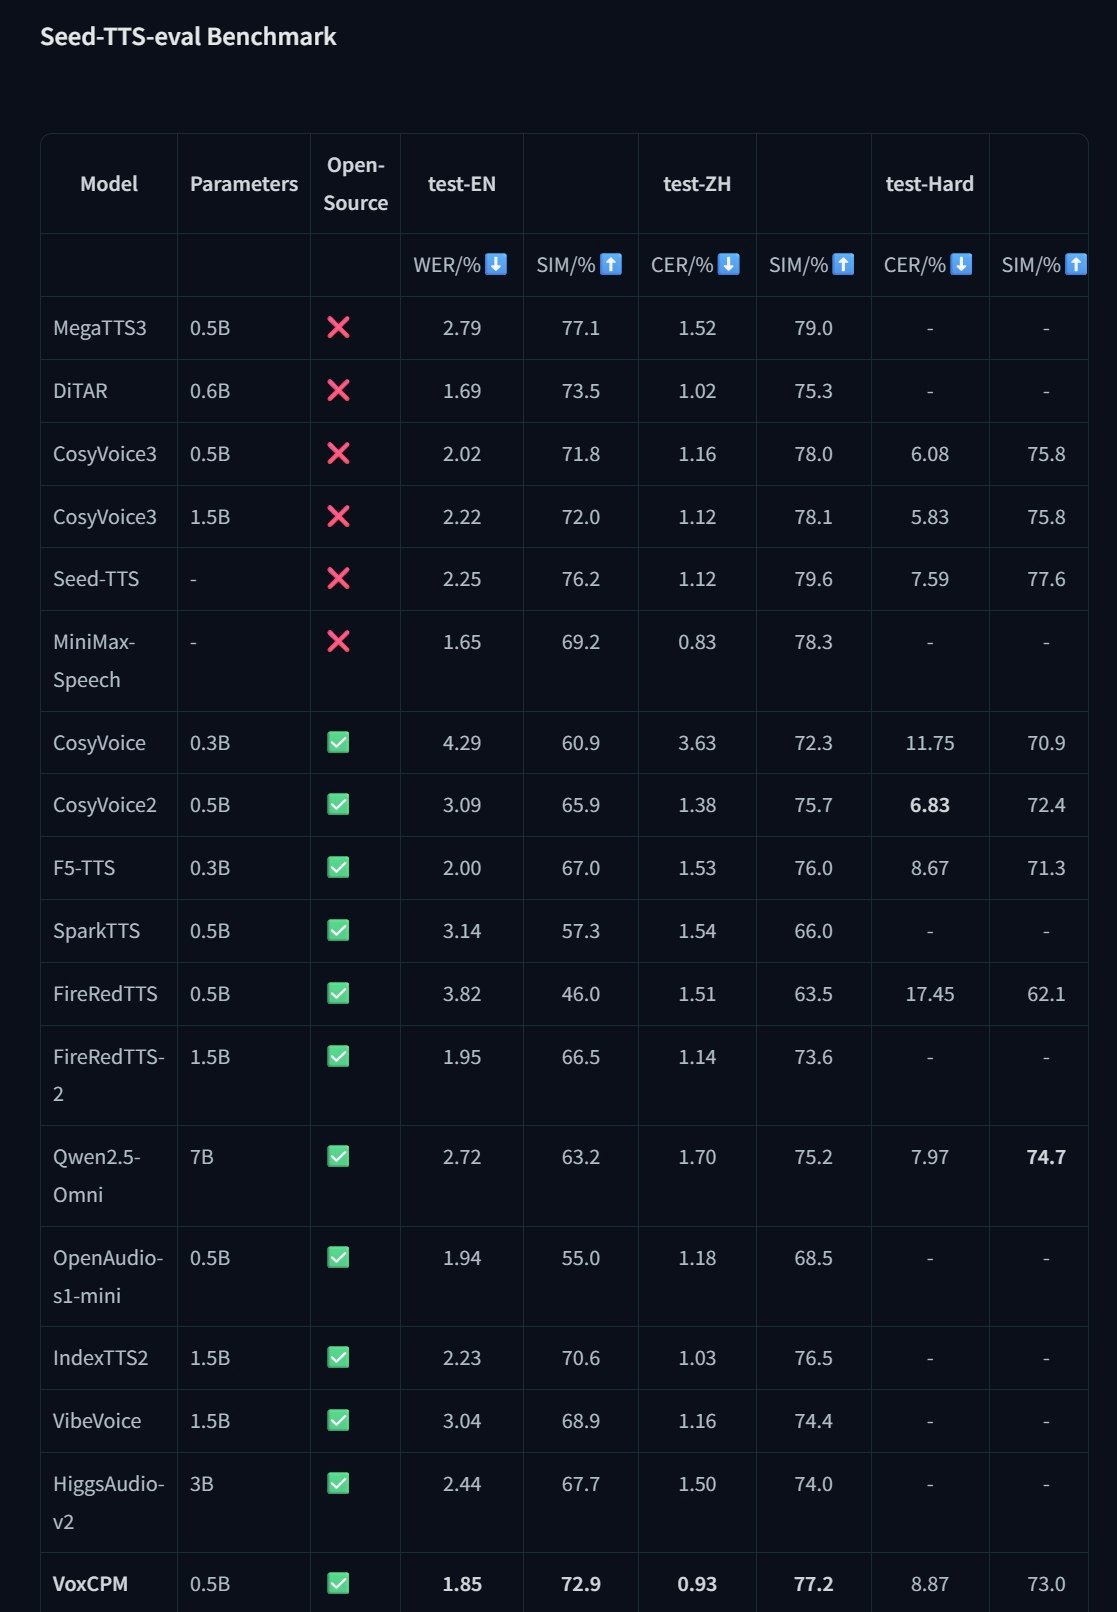Click the 8.87 CER value in VoxCPM row
The height and width of the screenshot is (1612, 1117).
(x=930, y=1584)
